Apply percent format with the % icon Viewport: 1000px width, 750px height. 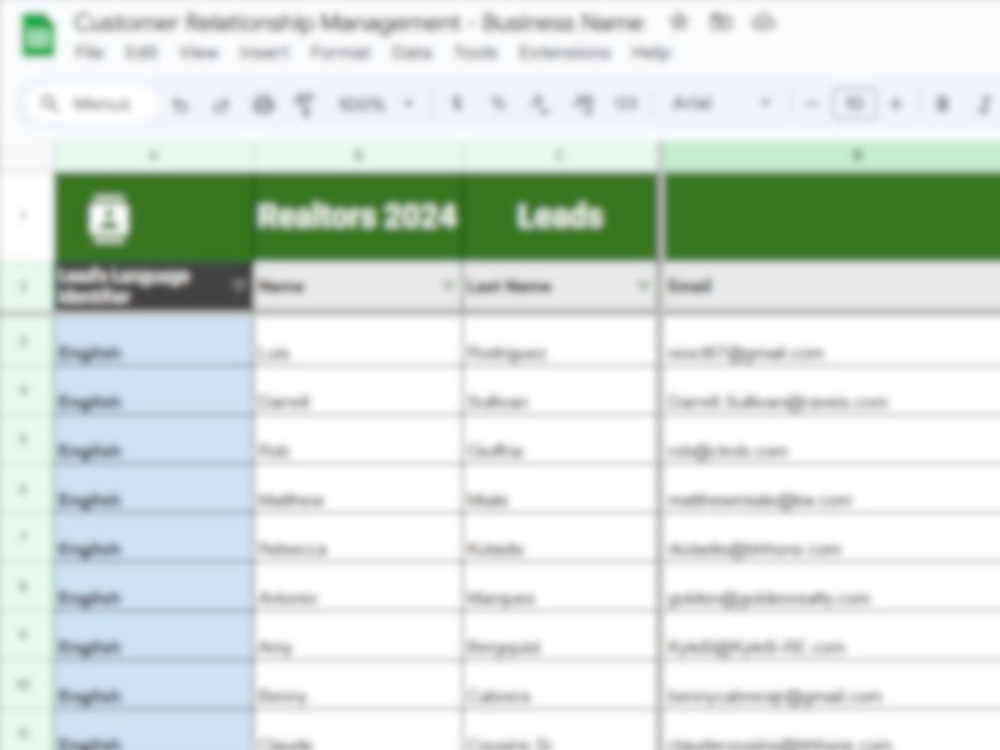499,103
